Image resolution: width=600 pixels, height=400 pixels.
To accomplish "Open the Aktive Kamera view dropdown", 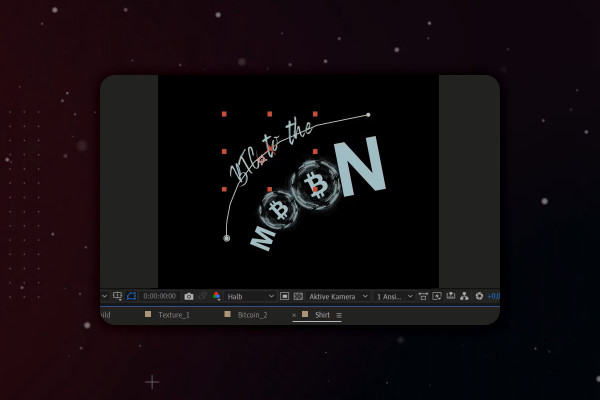I will (x=338, y=297).
